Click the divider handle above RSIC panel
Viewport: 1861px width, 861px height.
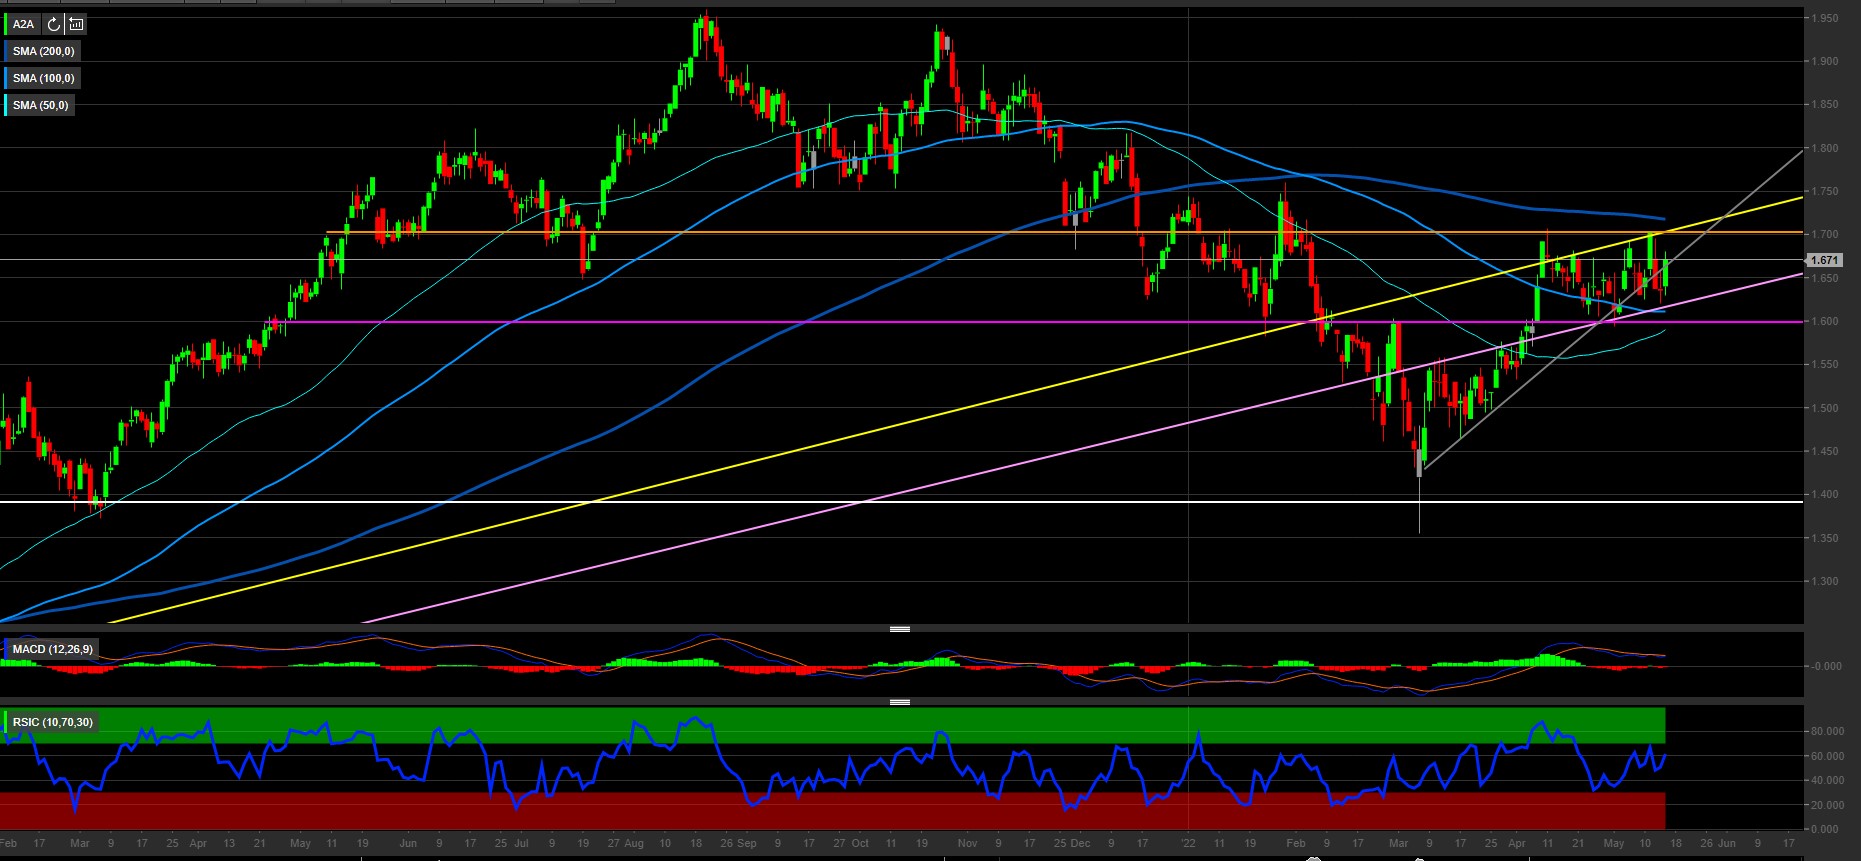coord(899,702)
